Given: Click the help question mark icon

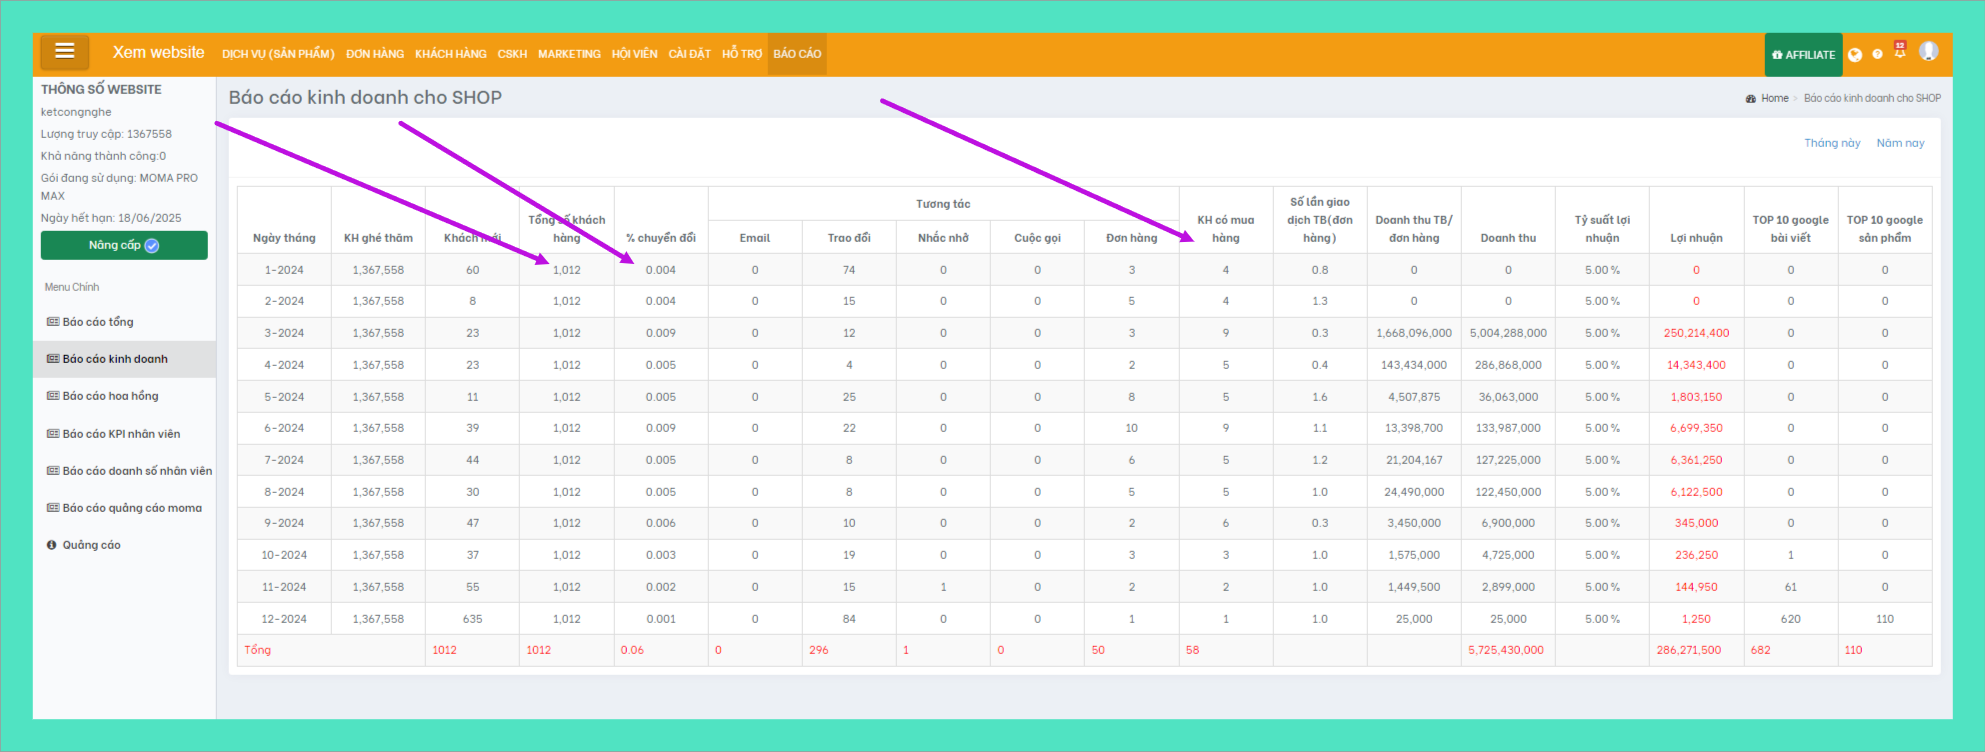Looking at the screenshot, I should click(1877, 55).
